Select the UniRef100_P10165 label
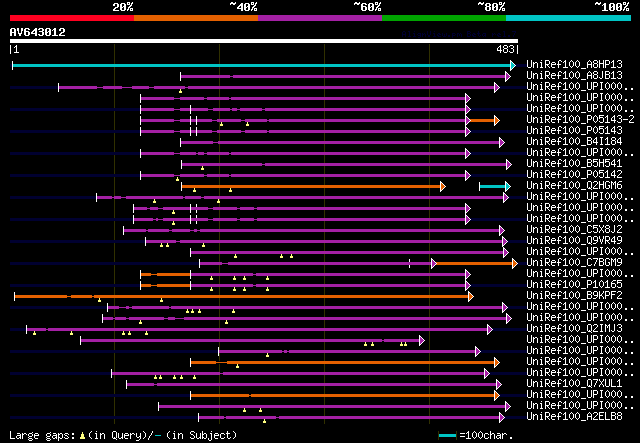 574,285
